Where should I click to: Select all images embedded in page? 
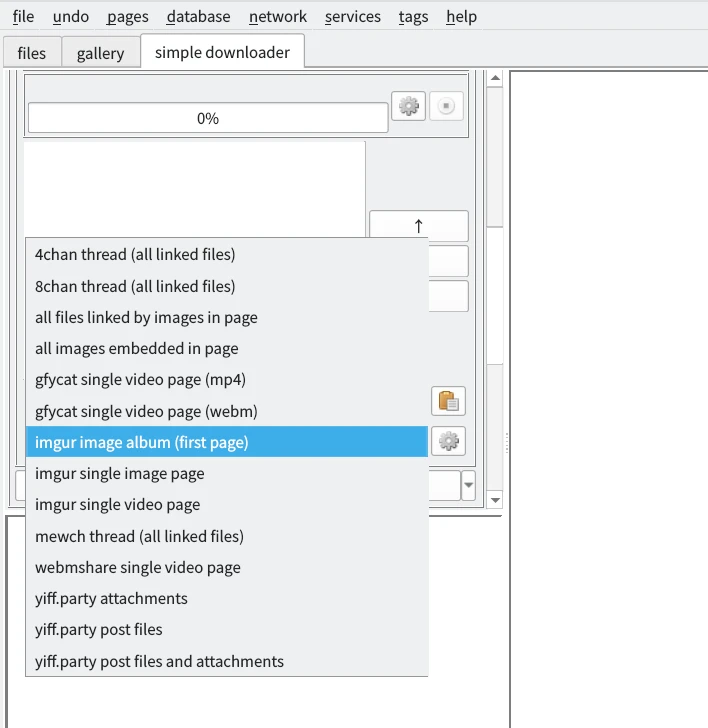tap(227, 349)
